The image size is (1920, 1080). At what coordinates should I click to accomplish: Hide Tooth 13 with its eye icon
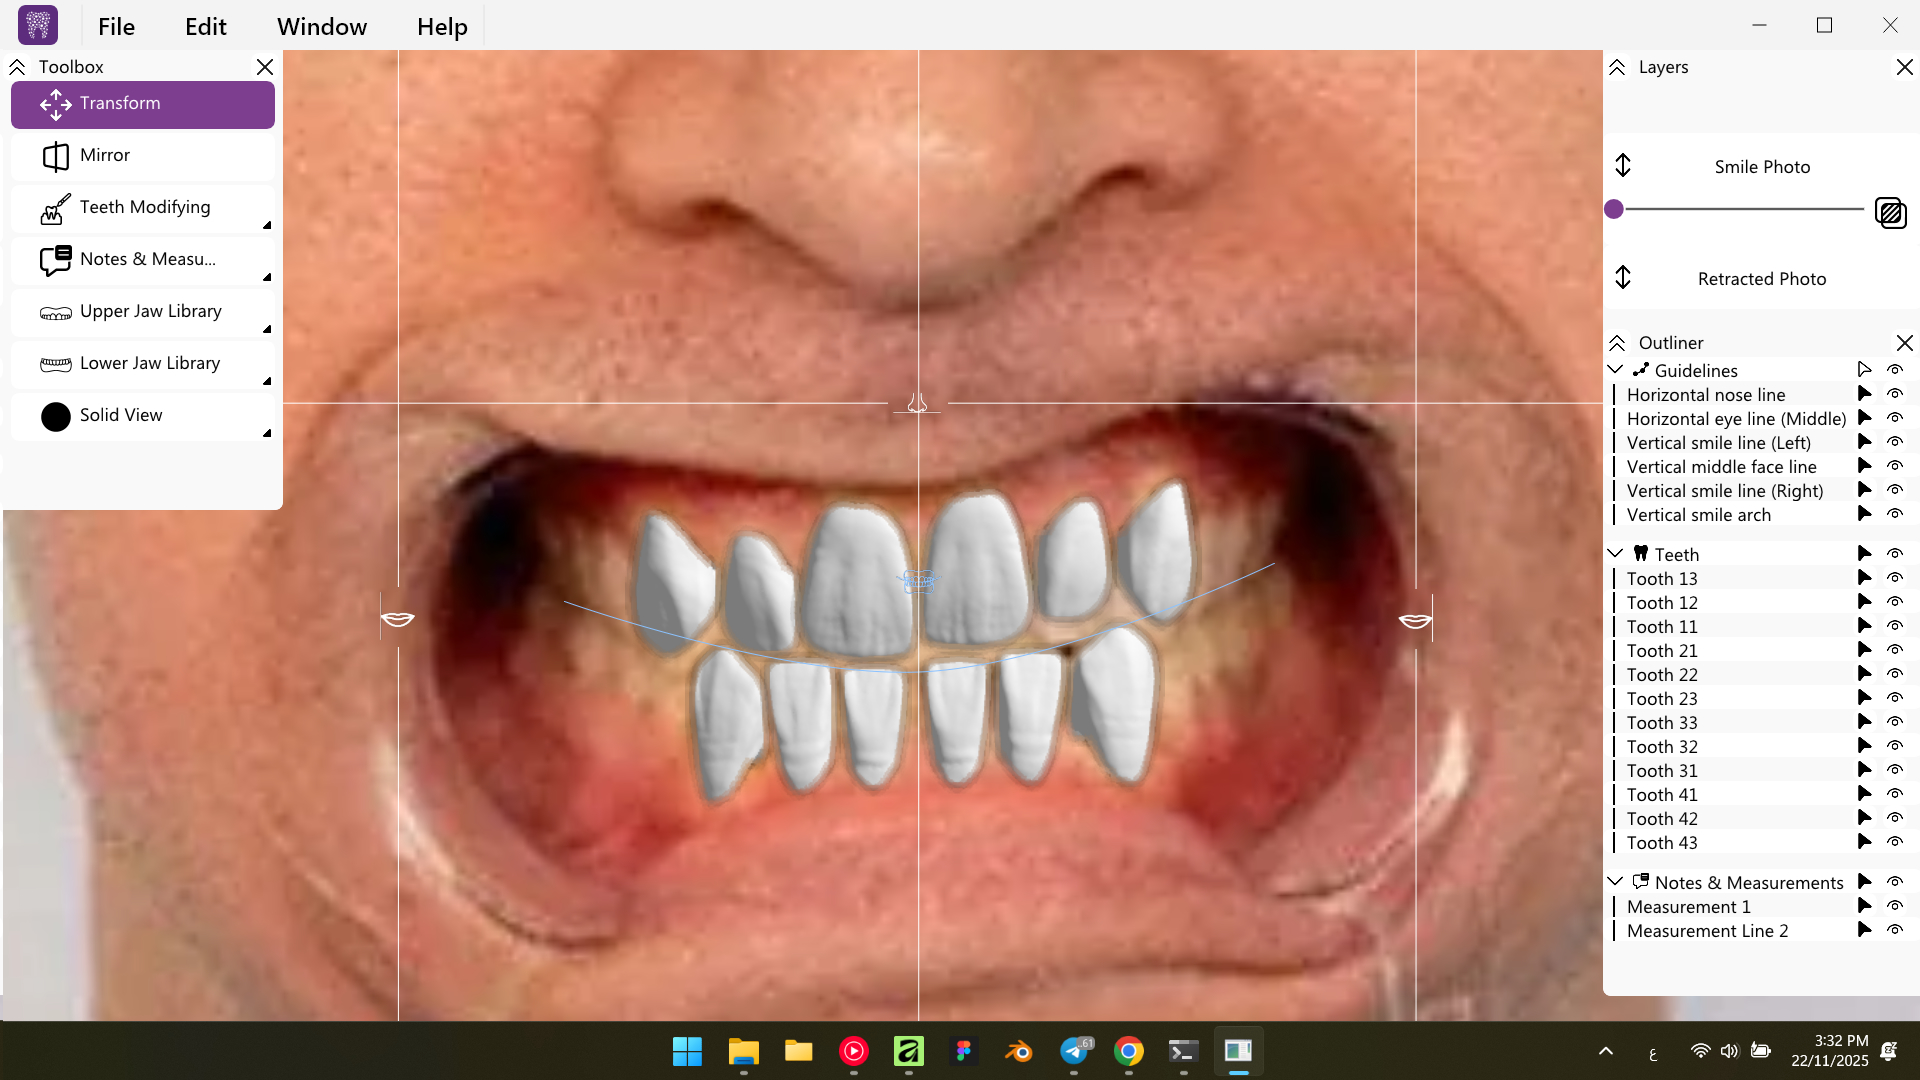[x=1894, y=578]
